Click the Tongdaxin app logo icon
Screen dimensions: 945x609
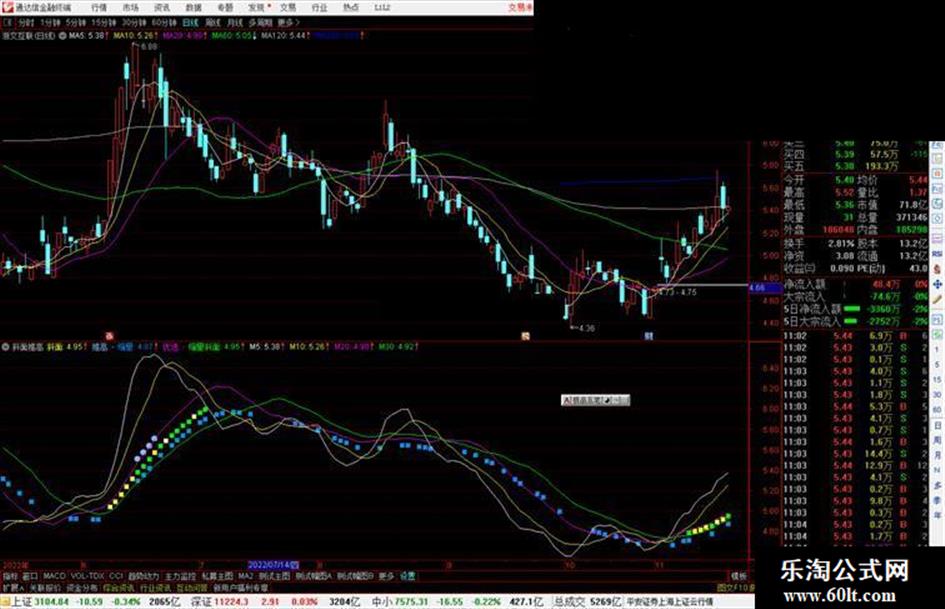[x=7, y=7]
